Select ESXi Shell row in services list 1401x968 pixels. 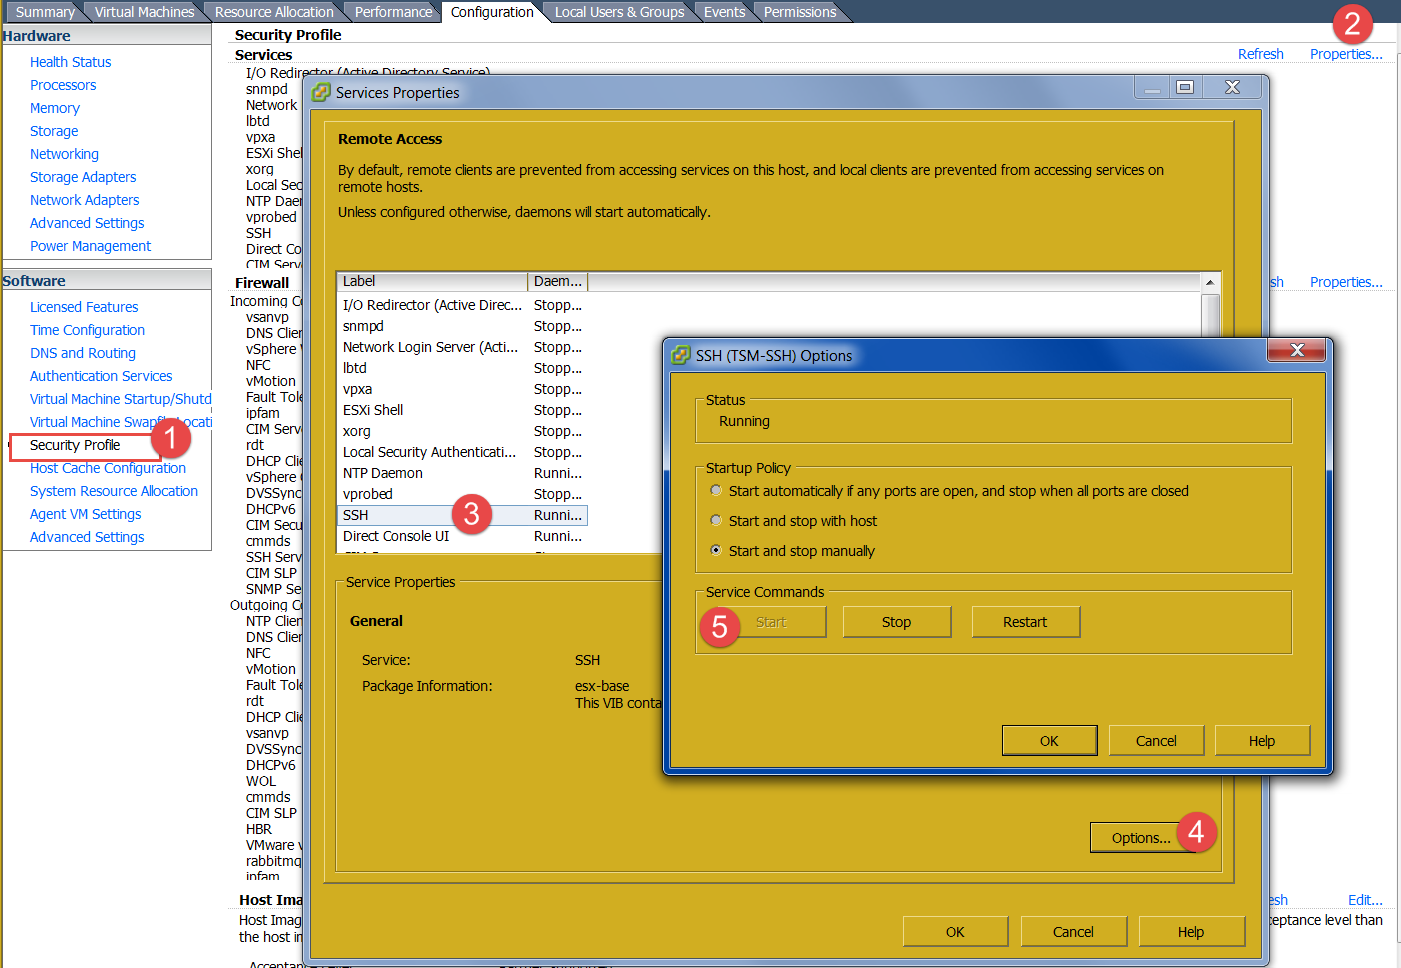pyautogui.click(x=463, y=410)
